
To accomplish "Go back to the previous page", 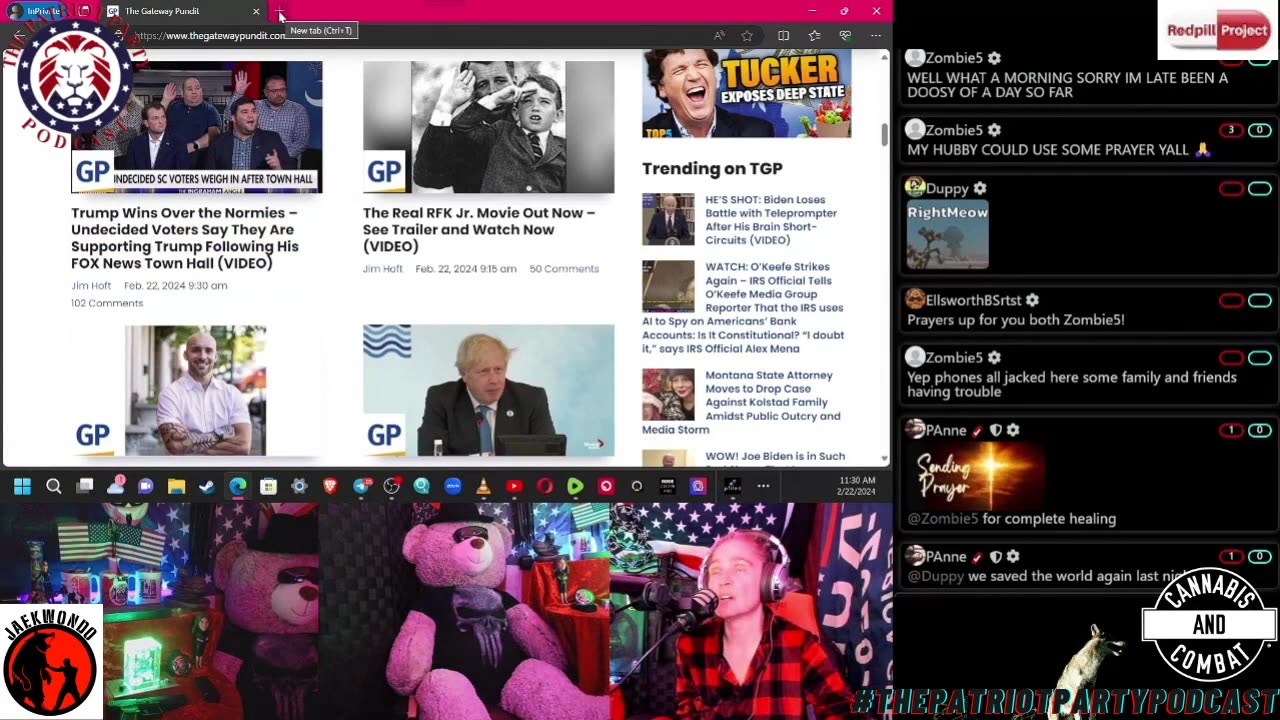I will tap(19, 36).
